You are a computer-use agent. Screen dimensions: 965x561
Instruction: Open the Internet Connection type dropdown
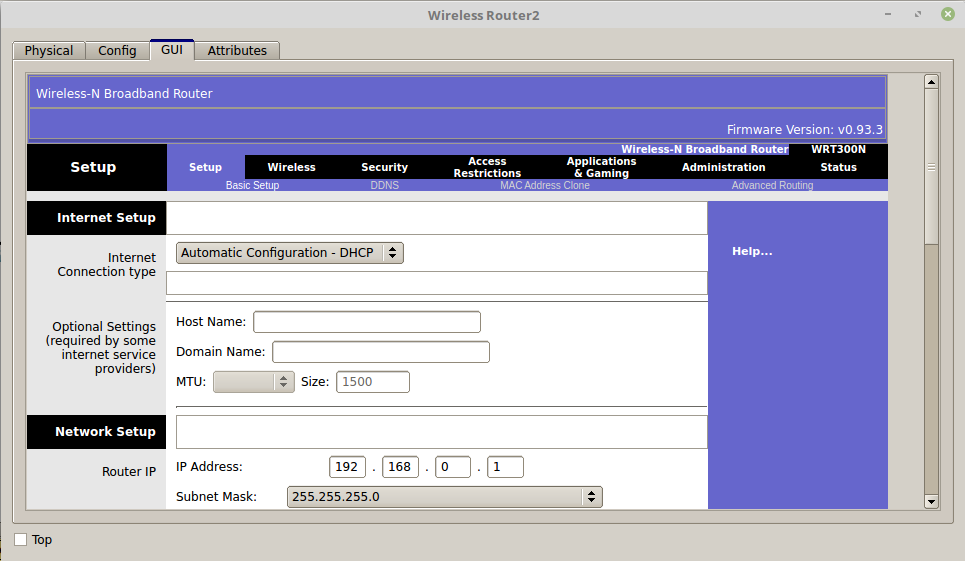[290, 253]
